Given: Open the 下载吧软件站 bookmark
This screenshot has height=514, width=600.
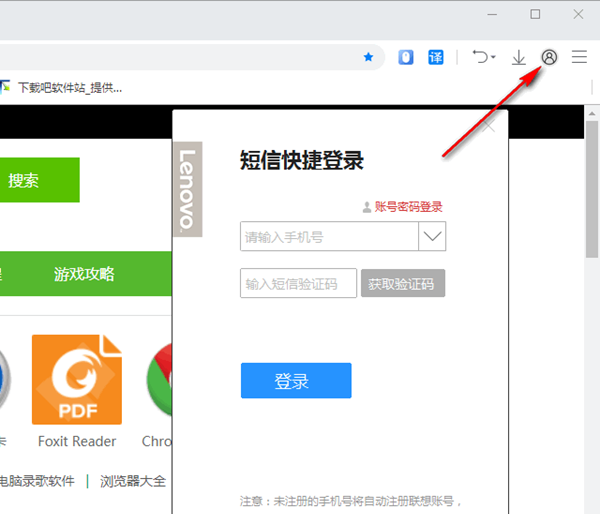Looking at the screenshot, I should point(61,88).
